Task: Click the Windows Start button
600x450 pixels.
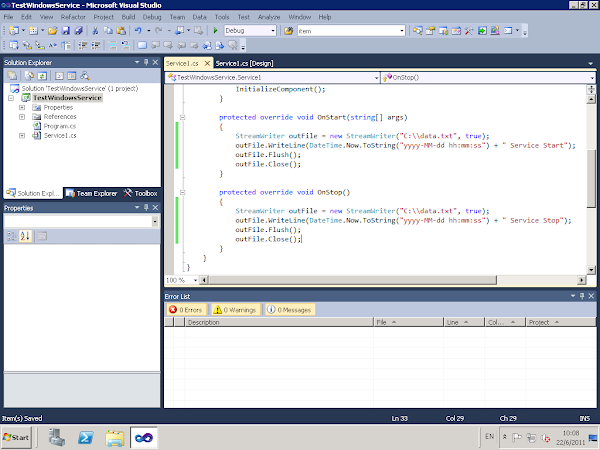Action: click(16, 437)
